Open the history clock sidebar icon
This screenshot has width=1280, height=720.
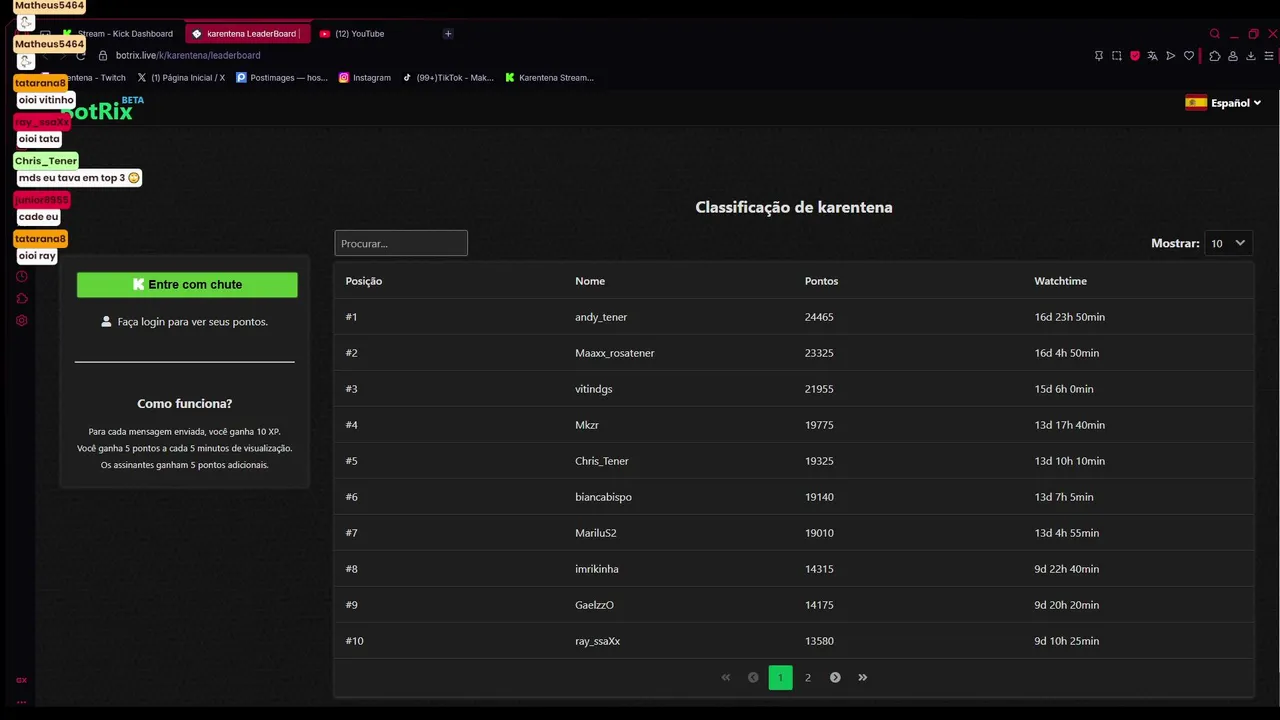tap(22, 276)
